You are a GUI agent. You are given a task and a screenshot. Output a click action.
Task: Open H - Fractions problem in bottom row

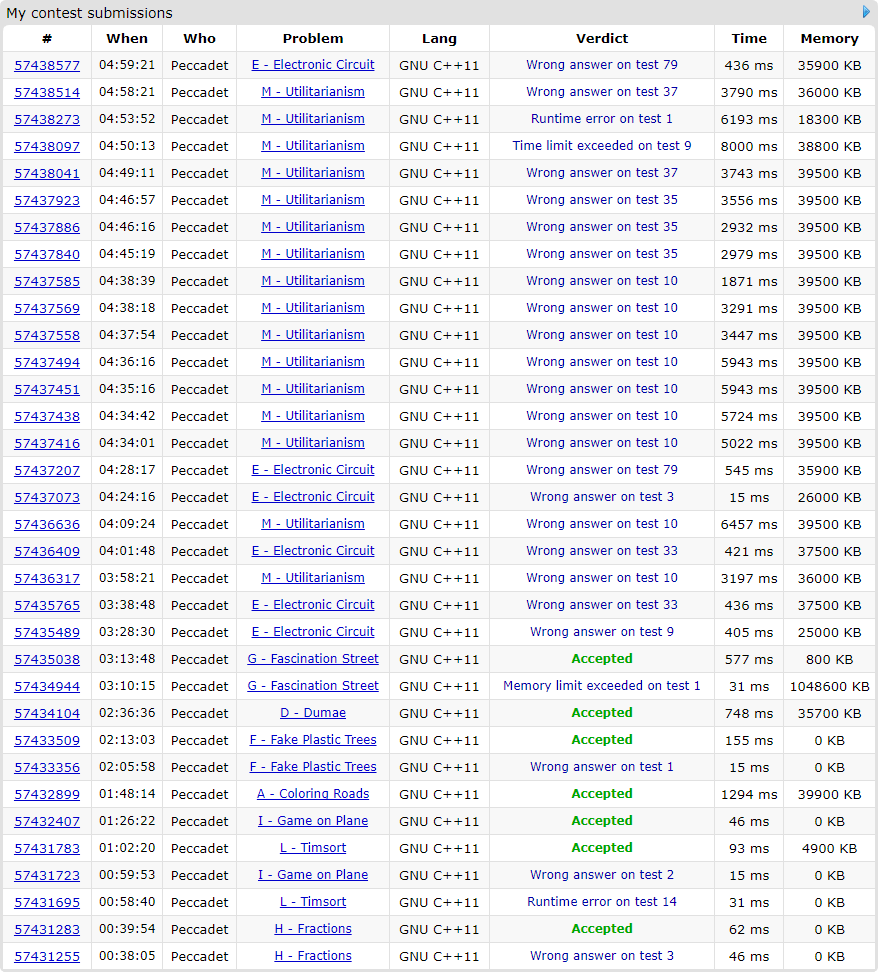(313, 956)
